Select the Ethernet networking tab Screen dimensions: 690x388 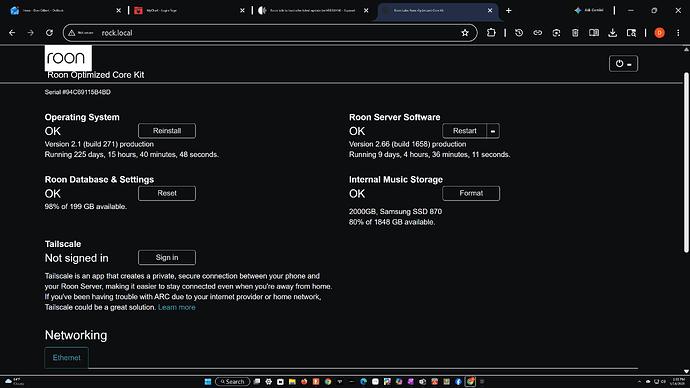pos(66,358)
